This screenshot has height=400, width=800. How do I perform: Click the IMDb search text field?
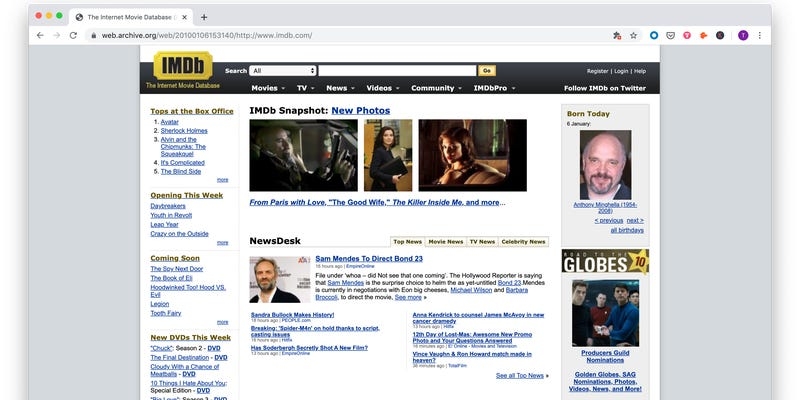397,71
